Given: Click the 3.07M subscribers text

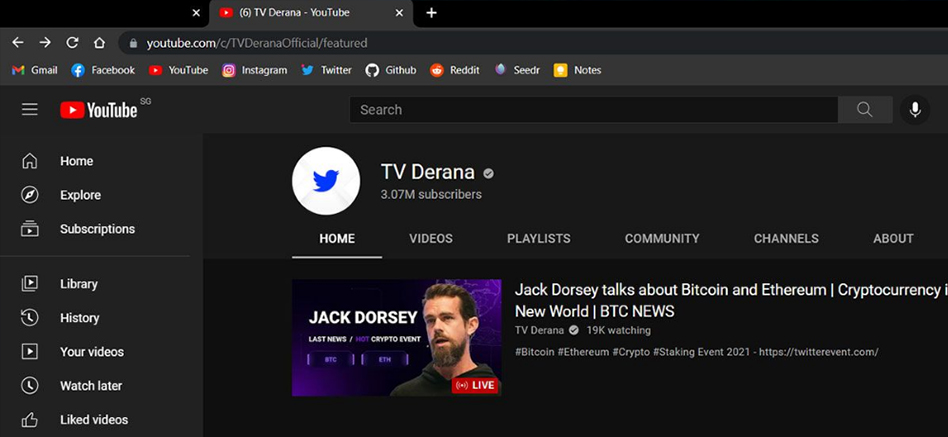Looking at the screenshot, I should pos(431,195).
